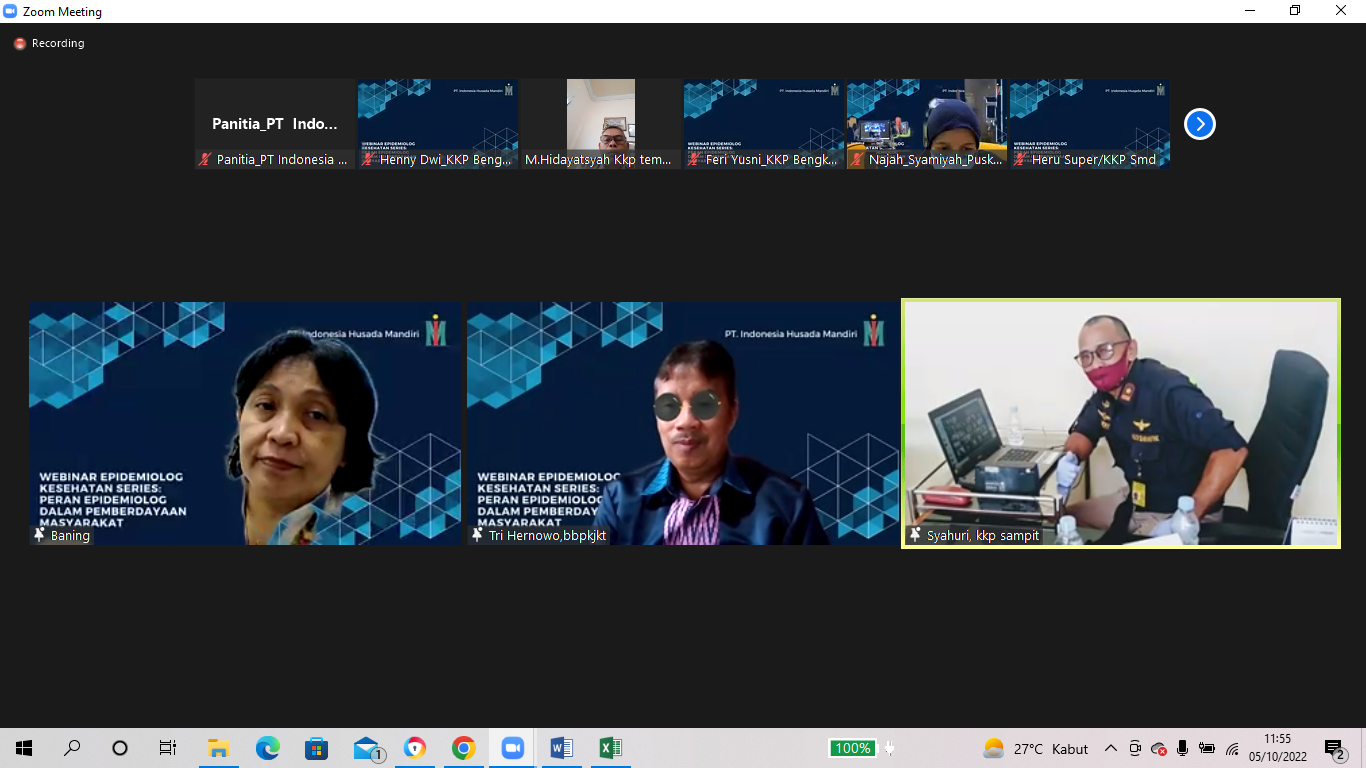
Task: Select Heru Super/KKP Smd participant thumbnail
Action: (1090, 124)
